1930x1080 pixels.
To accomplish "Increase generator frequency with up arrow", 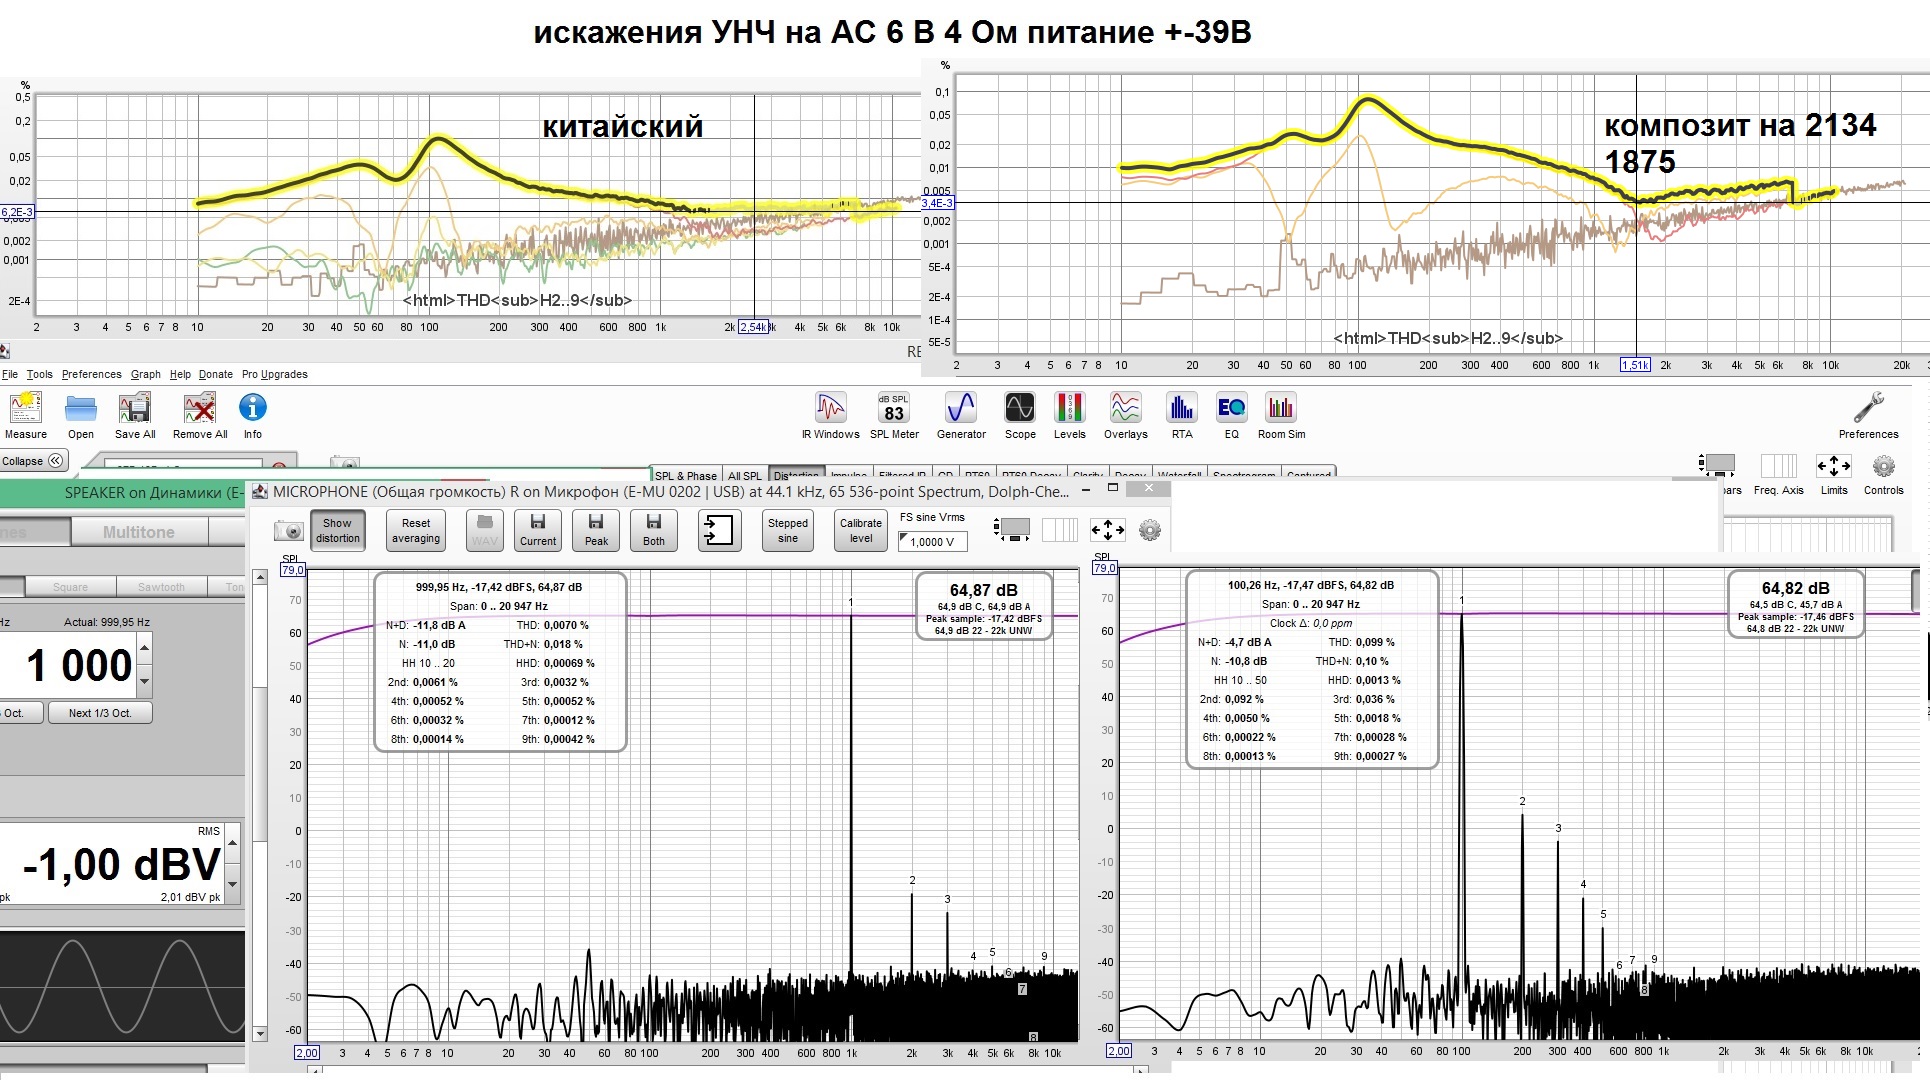I will pos(145,648).
